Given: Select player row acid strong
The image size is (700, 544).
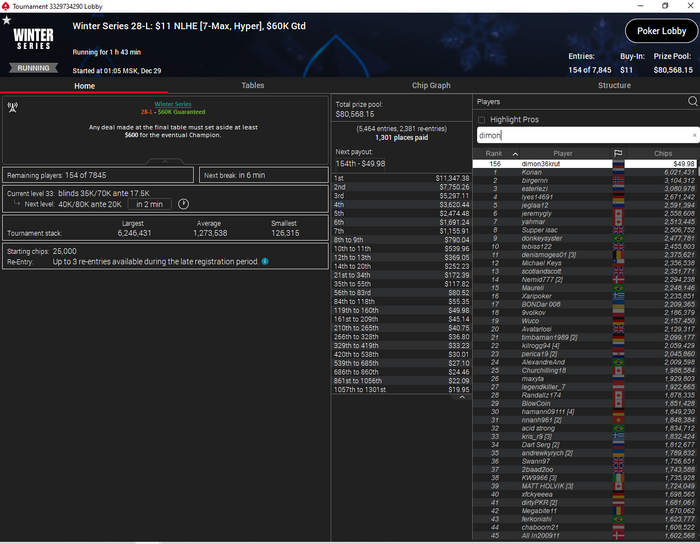Looking at the screenshot, I should (584, 428).
